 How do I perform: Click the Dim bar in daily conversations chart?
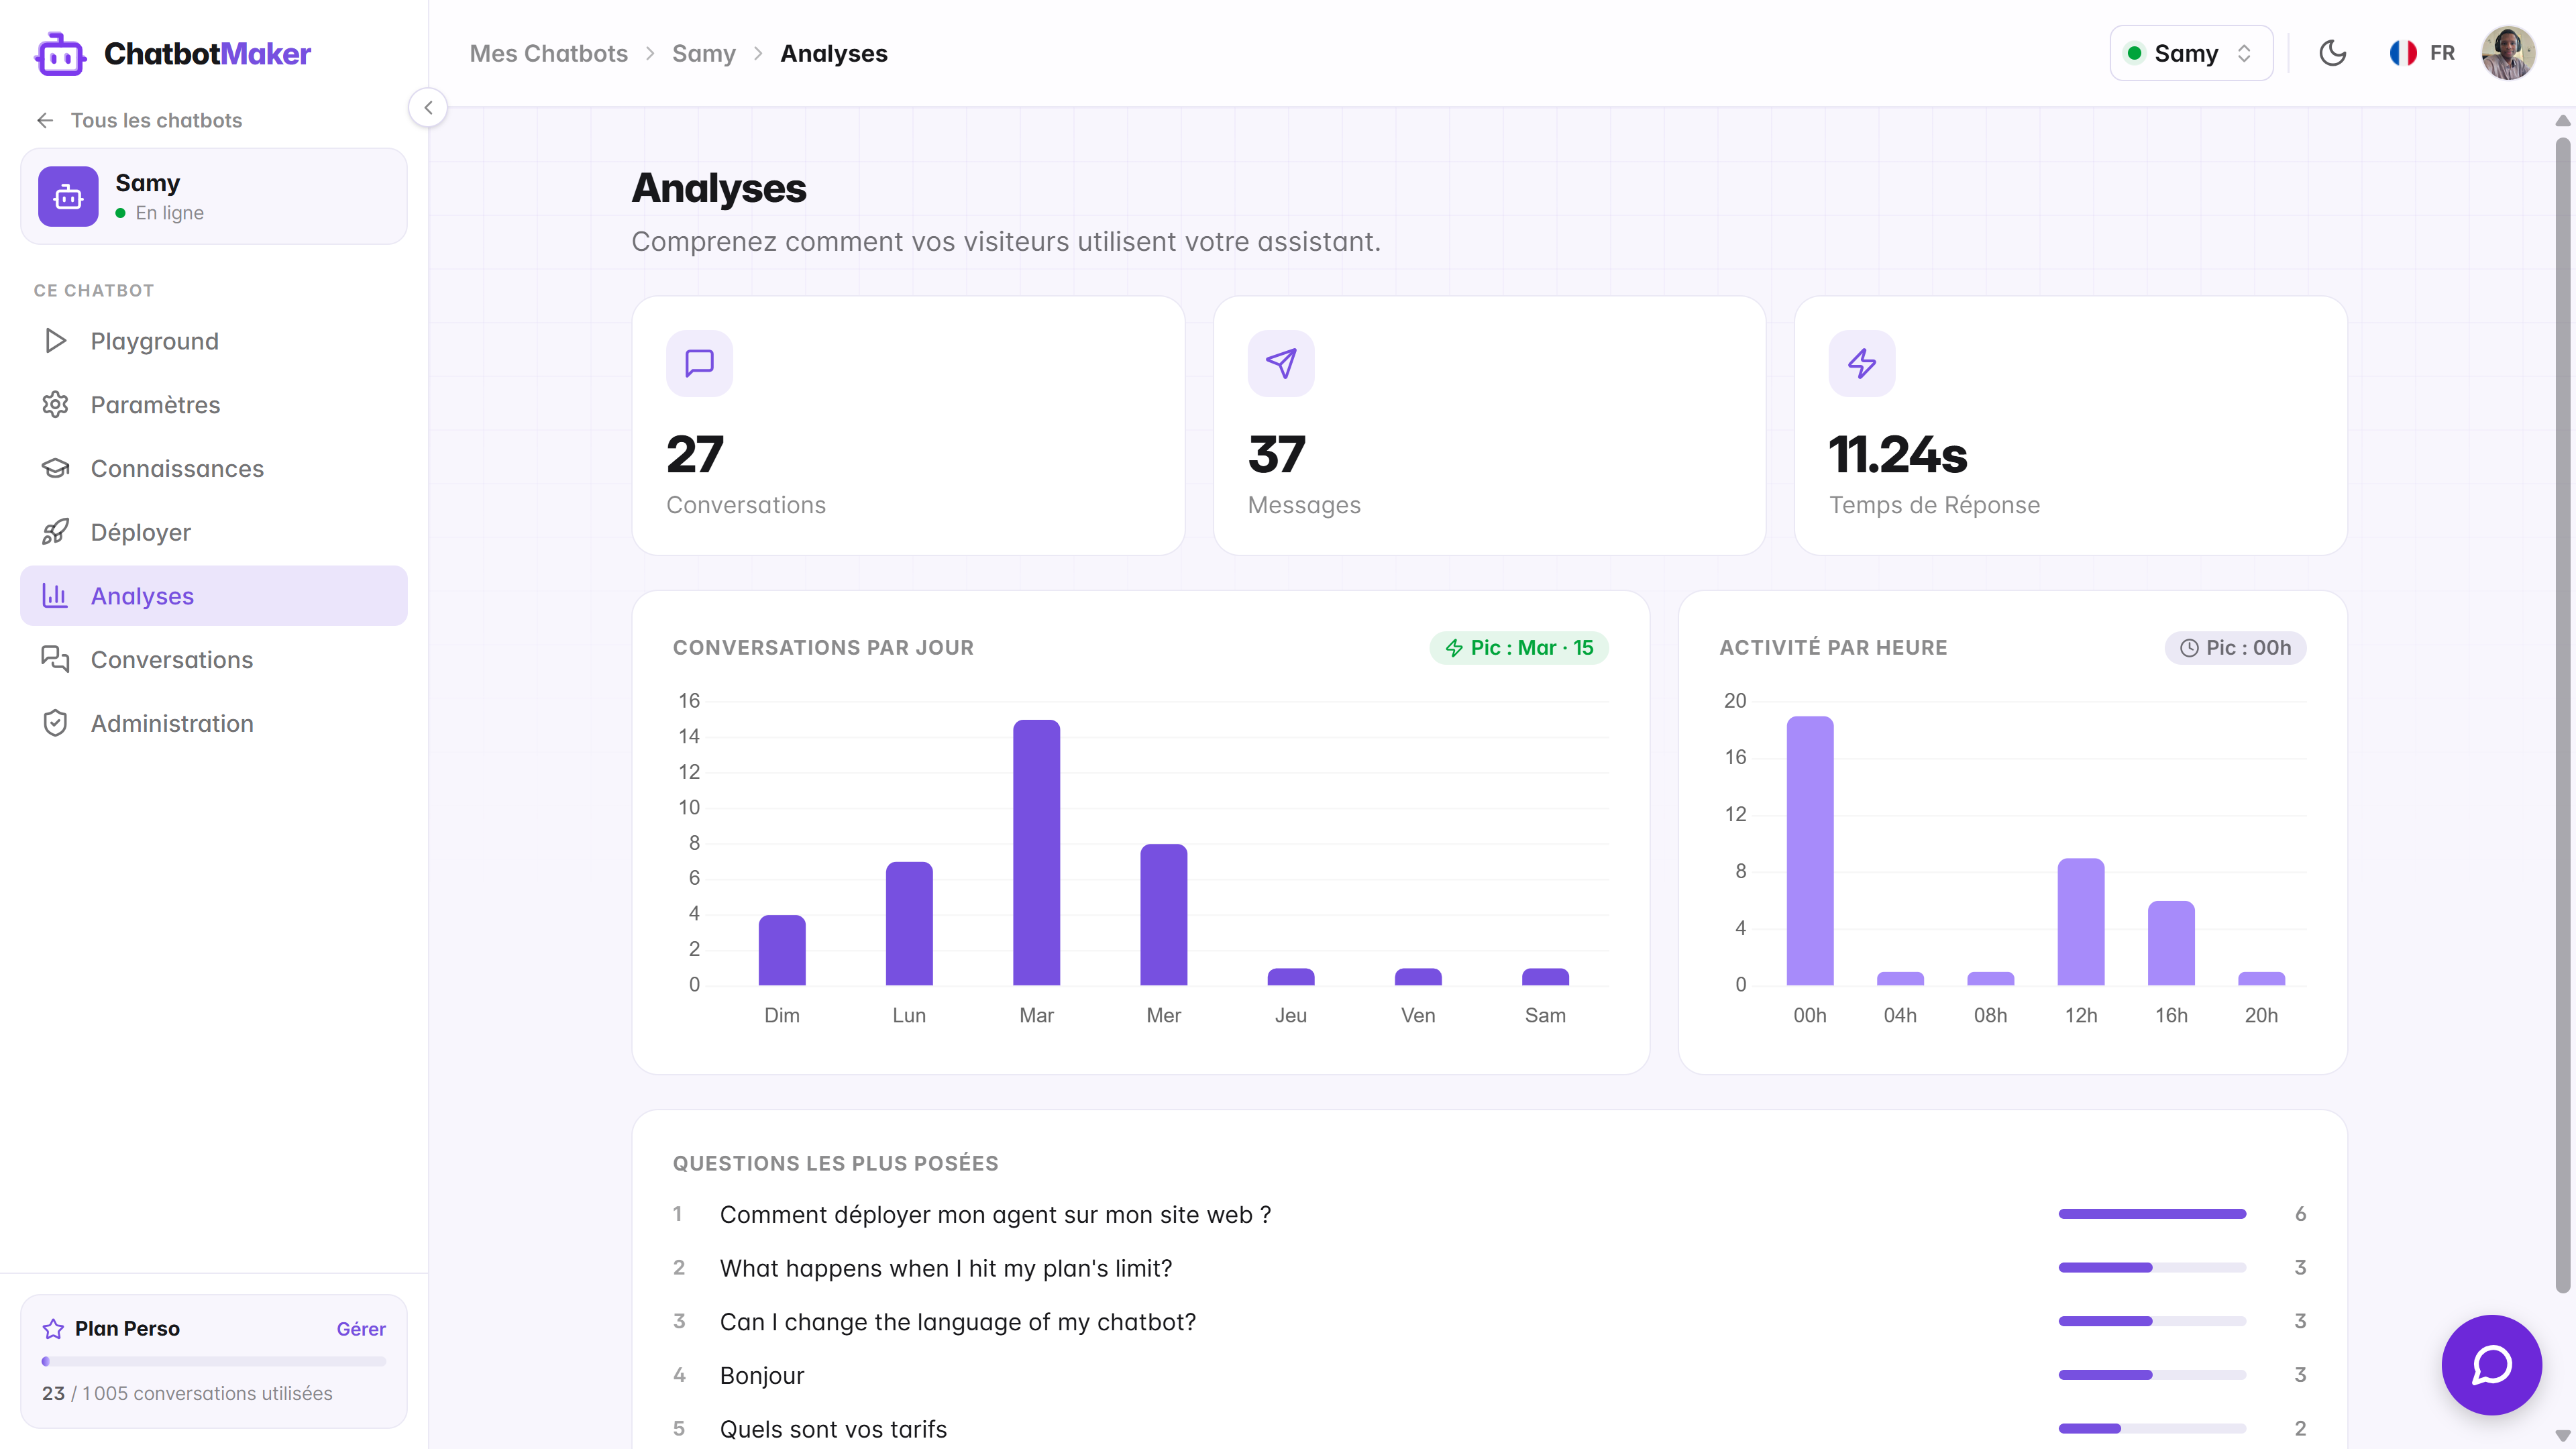pos(782,950)
